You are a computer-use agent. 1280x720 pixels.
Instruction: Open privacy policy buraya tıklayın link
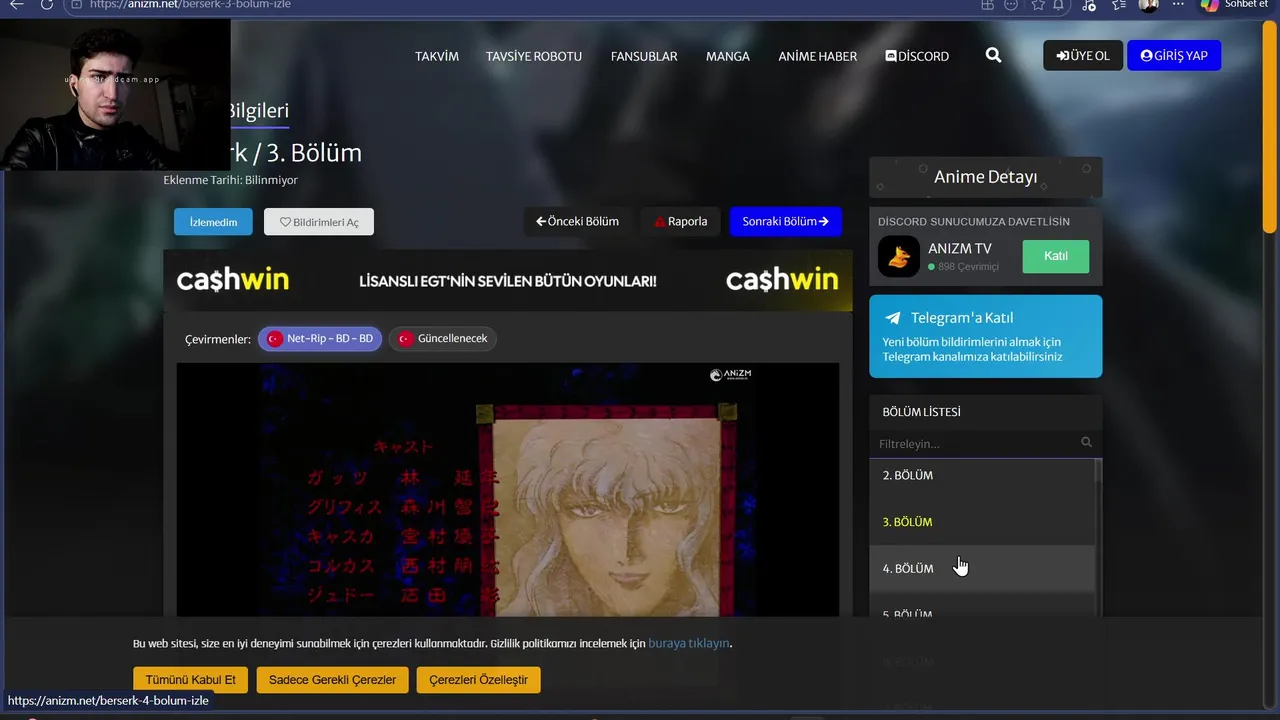tap(689, 643)
